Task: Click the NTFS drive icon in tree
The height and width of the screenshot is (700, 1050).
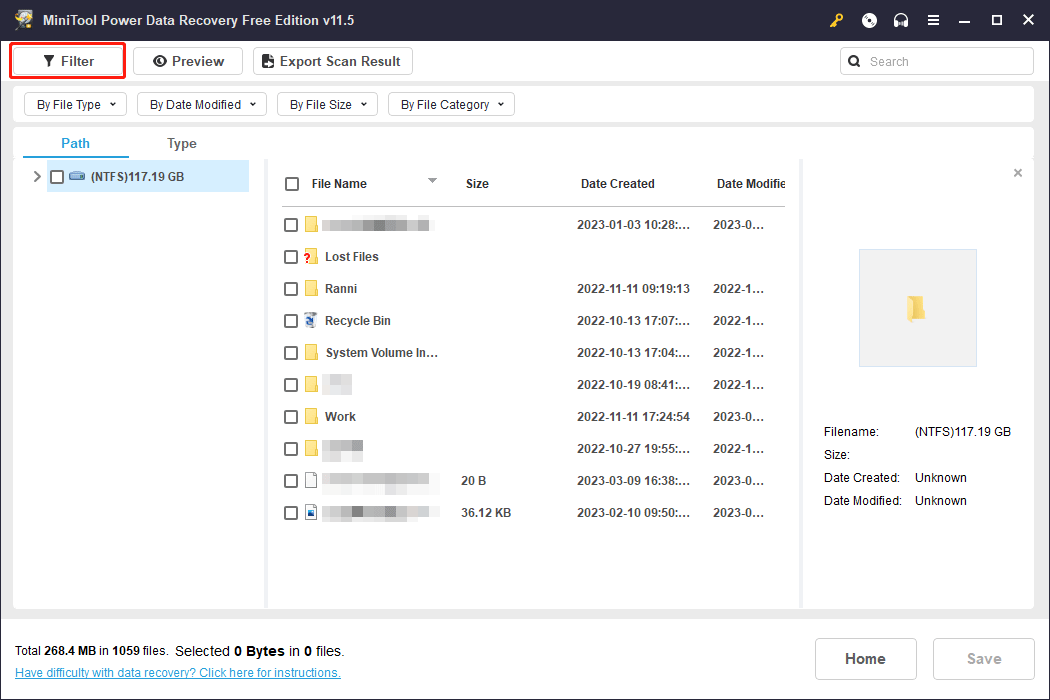Action: pyautogui.click(x=77, y=176)
